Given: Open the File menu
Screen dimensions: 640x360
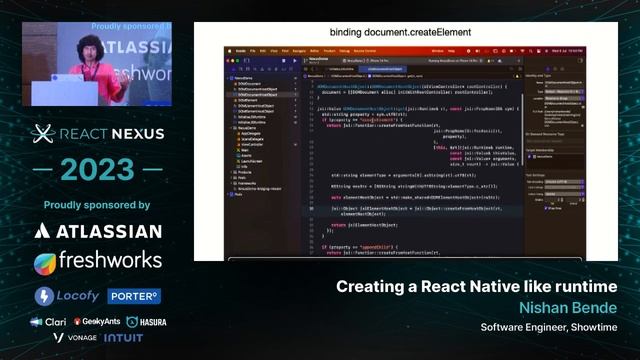Looking at the screenshot, I should [x=253, y=51].
